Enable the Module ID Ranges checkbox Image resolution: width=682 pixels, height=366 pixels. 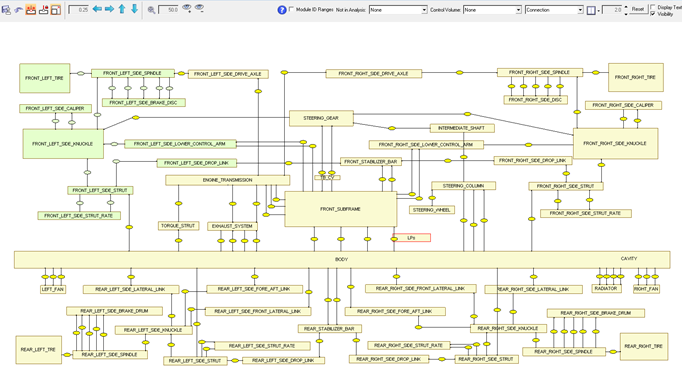(291, 9)
